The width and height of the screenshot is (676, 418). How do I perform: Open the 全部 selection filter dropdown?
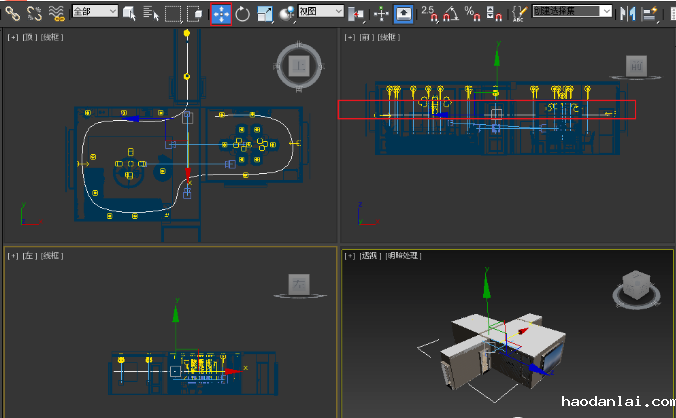click(x=95, y=11)
